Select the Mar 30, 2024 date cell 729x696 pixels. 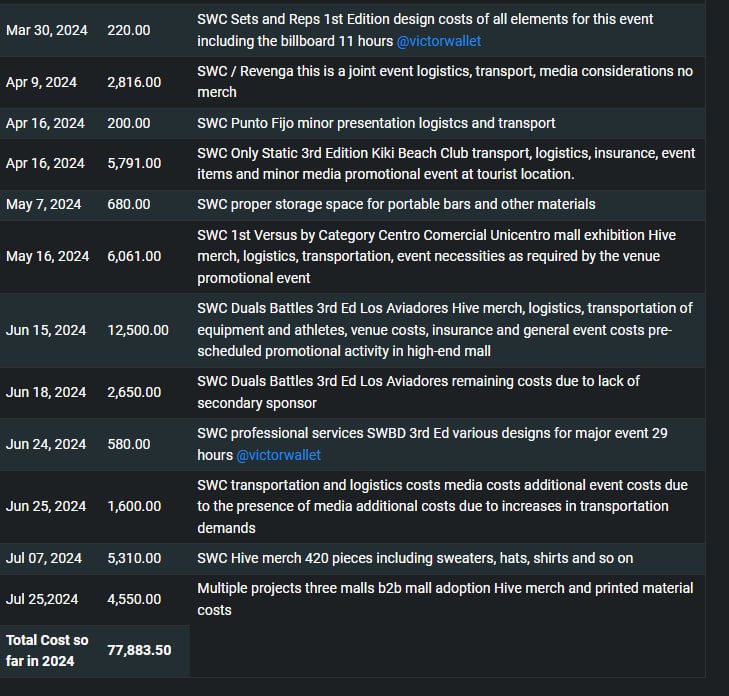[x=46, y=30]
